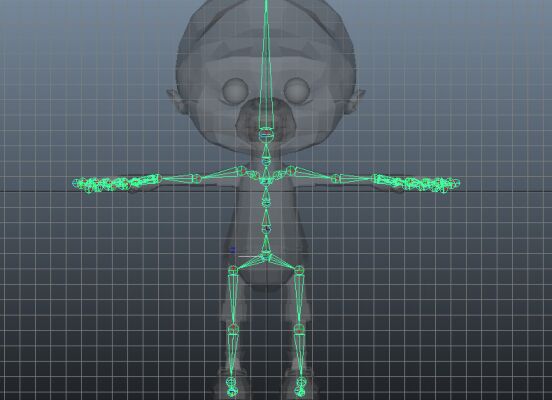552x400 pixels.
Task: Select the wrist joint on screen-left arm
Action: pyautogui.click(x=157, y=179)
